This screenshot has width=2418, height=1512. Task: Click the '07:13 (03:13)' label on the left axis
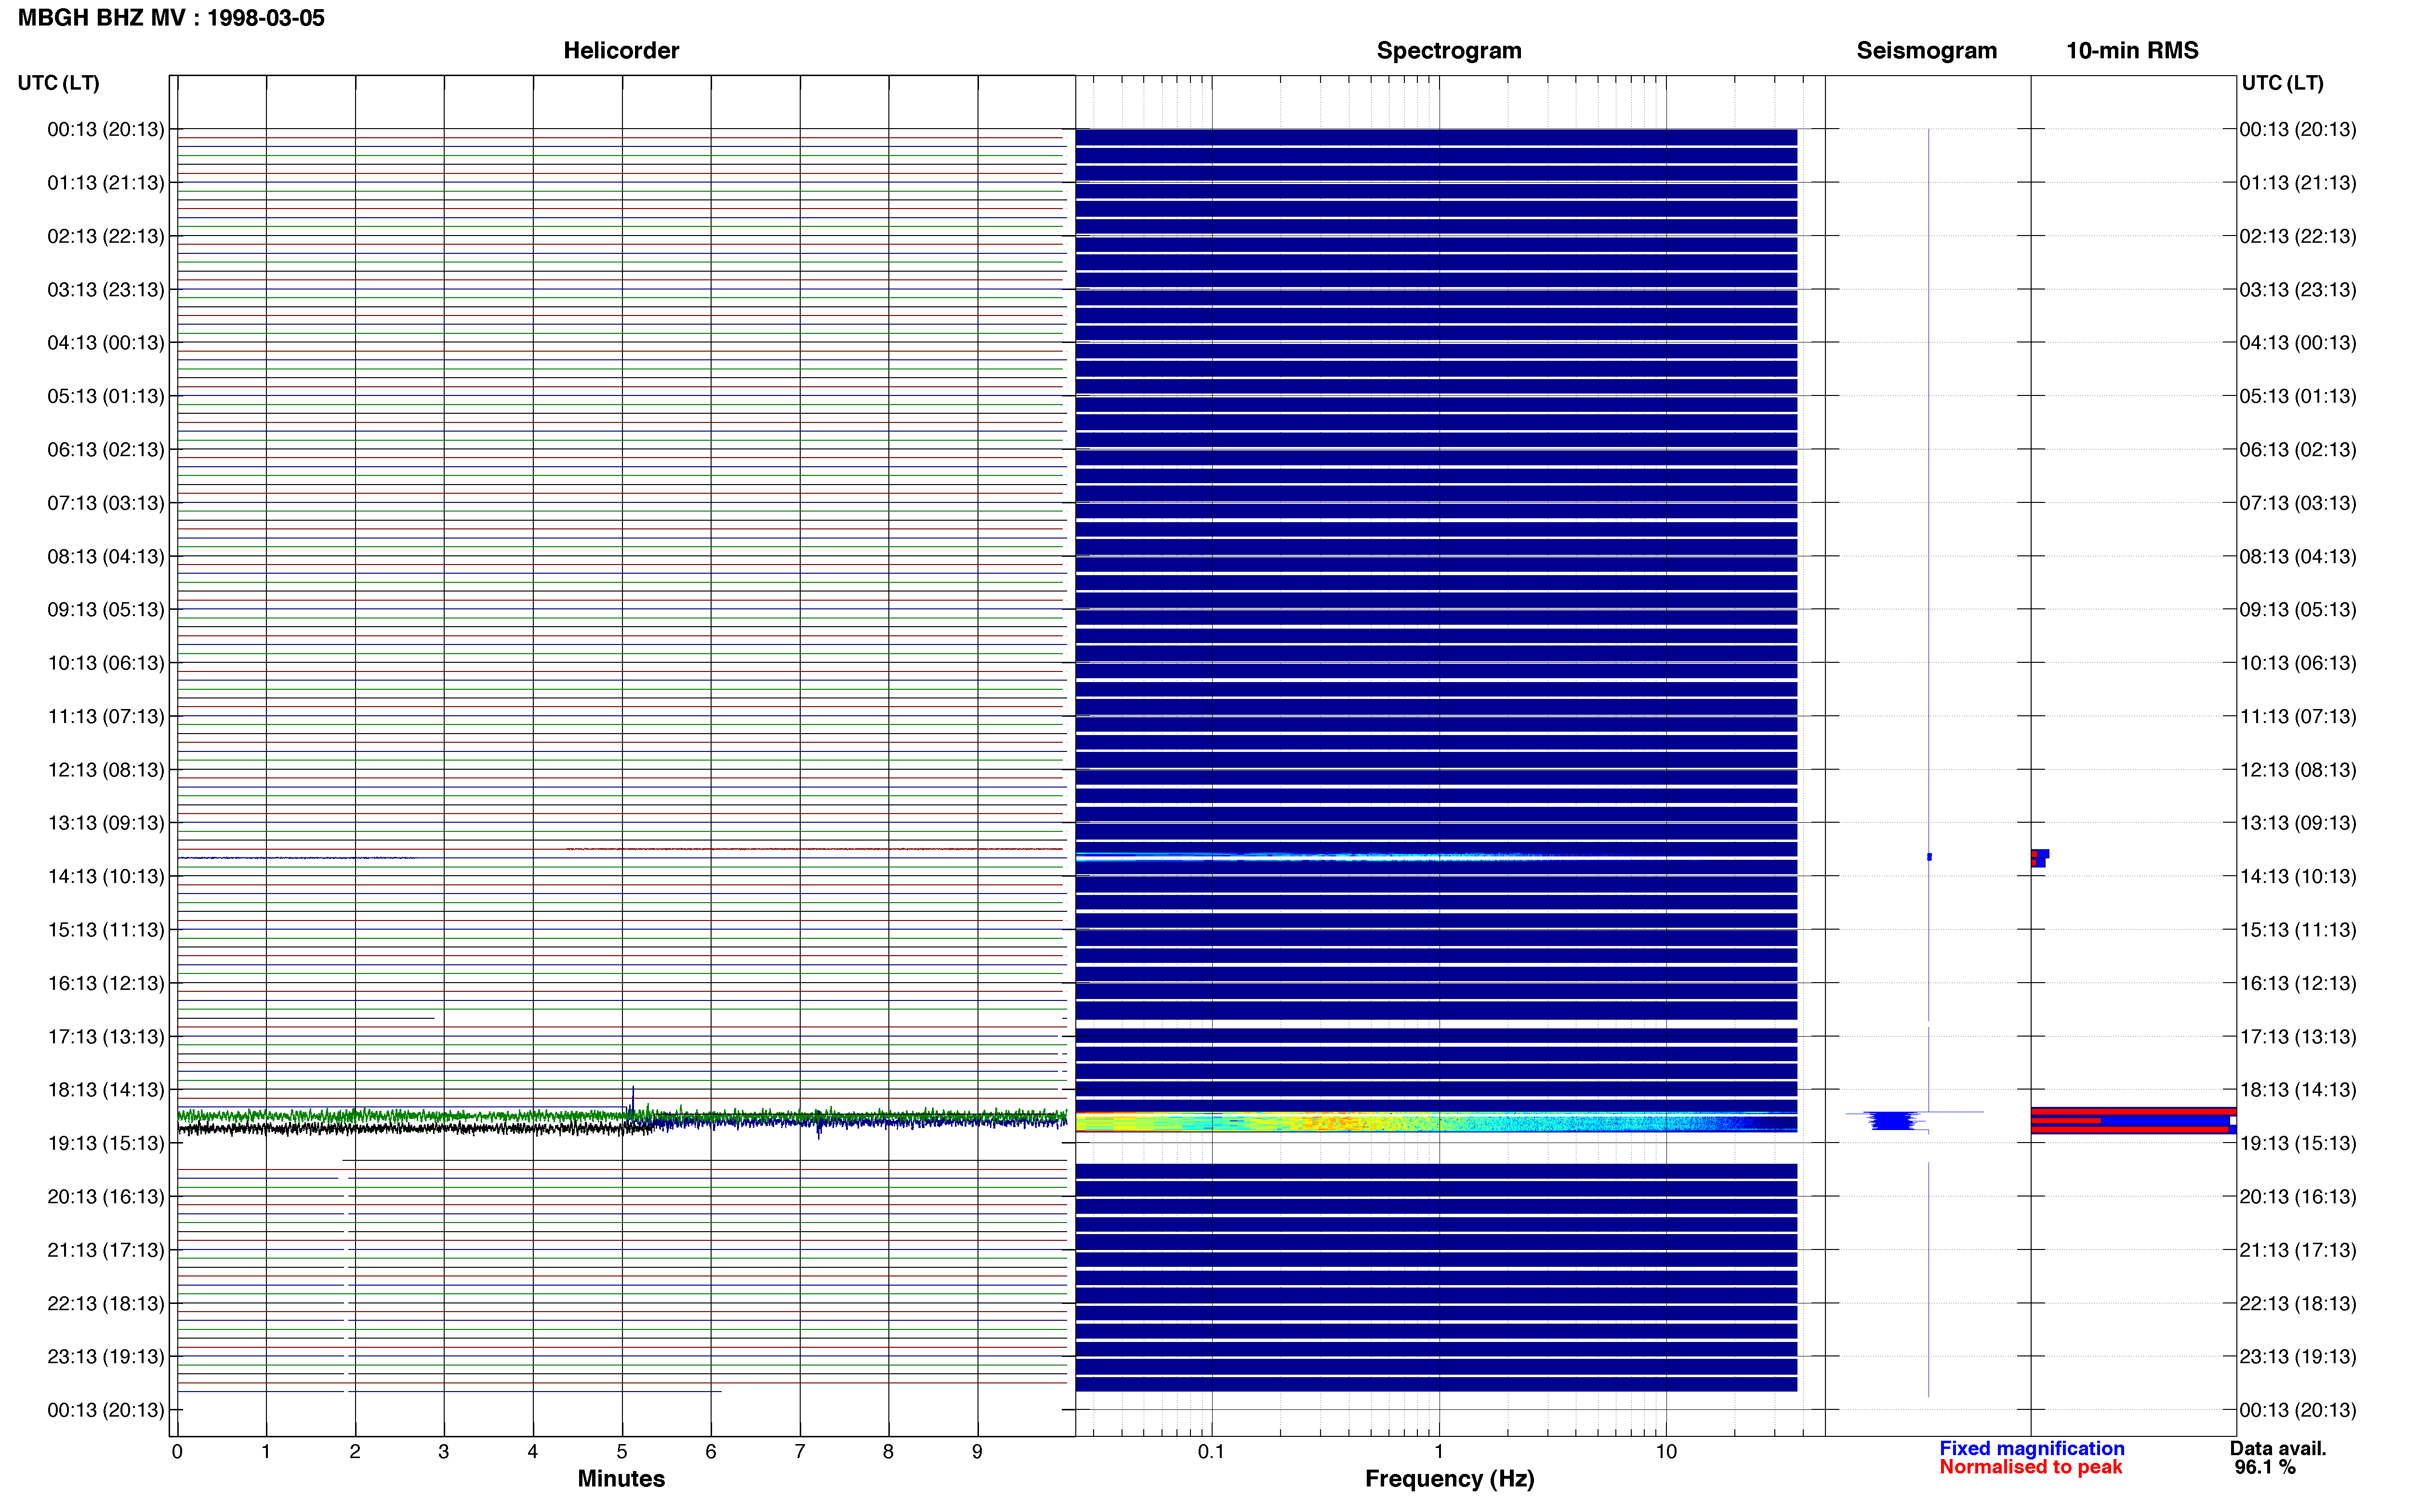pyautogui.click(x=106, y=503)
